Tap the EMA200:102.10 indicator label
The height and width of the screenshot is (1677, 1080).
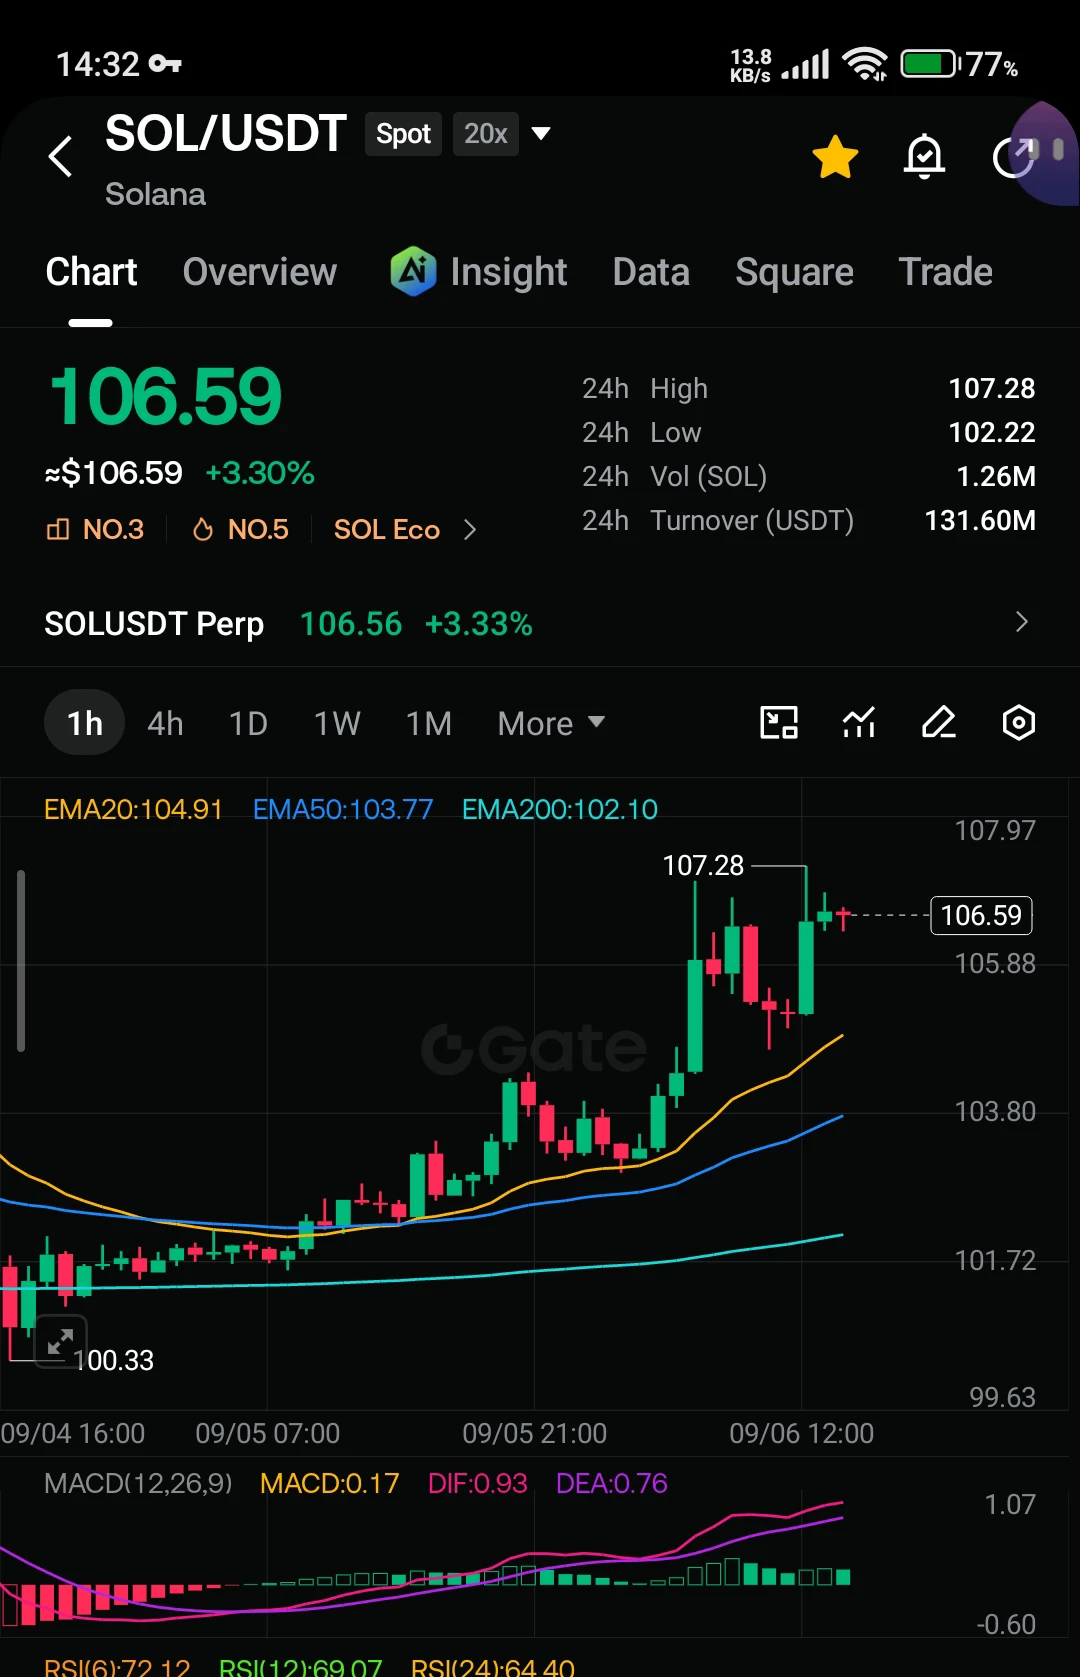coord(560,809)
